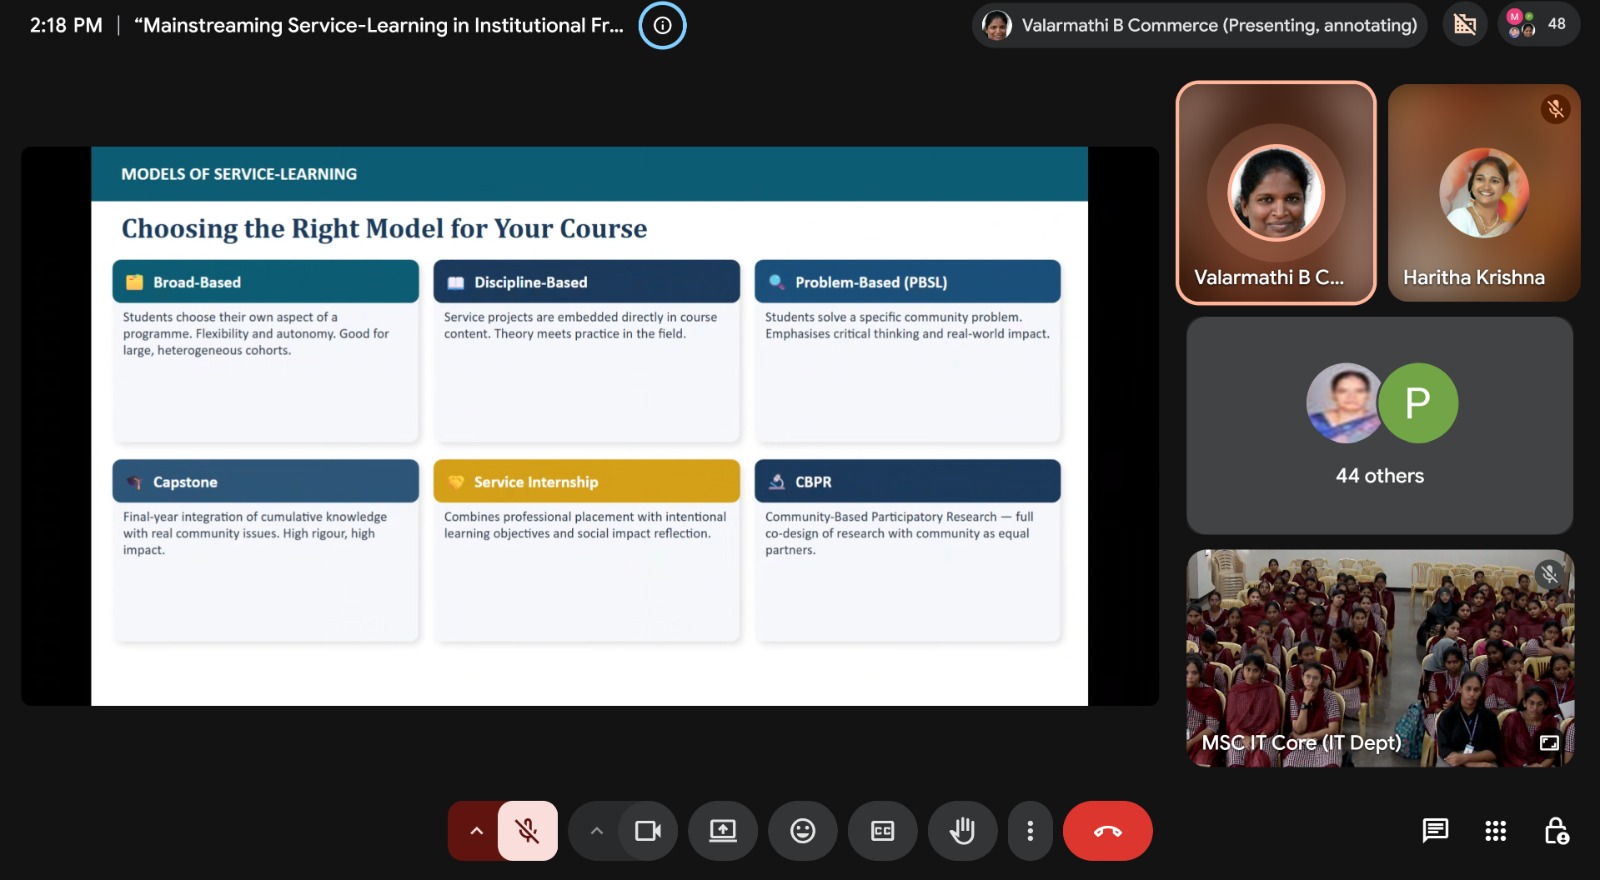Expand audio settings chevron
1600x880 pixels.
point(476,831)
